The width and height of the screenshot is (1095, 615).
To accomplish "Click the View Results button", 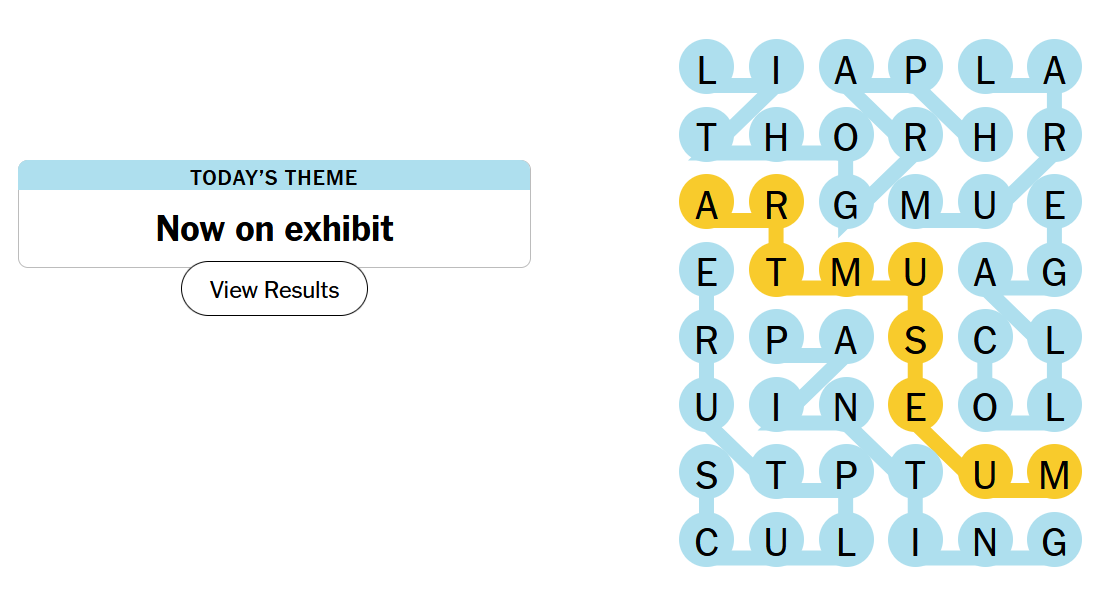I will pos(274,289).
